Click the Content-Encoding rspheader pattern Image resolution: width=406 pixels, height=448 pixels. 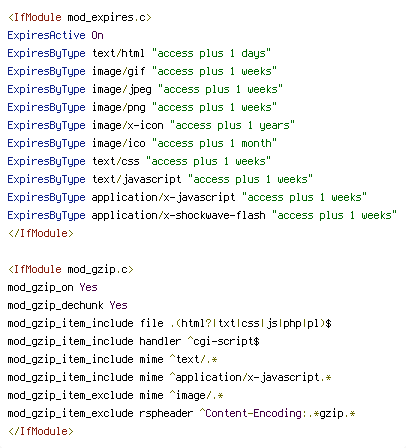click(x=277, y=413)
